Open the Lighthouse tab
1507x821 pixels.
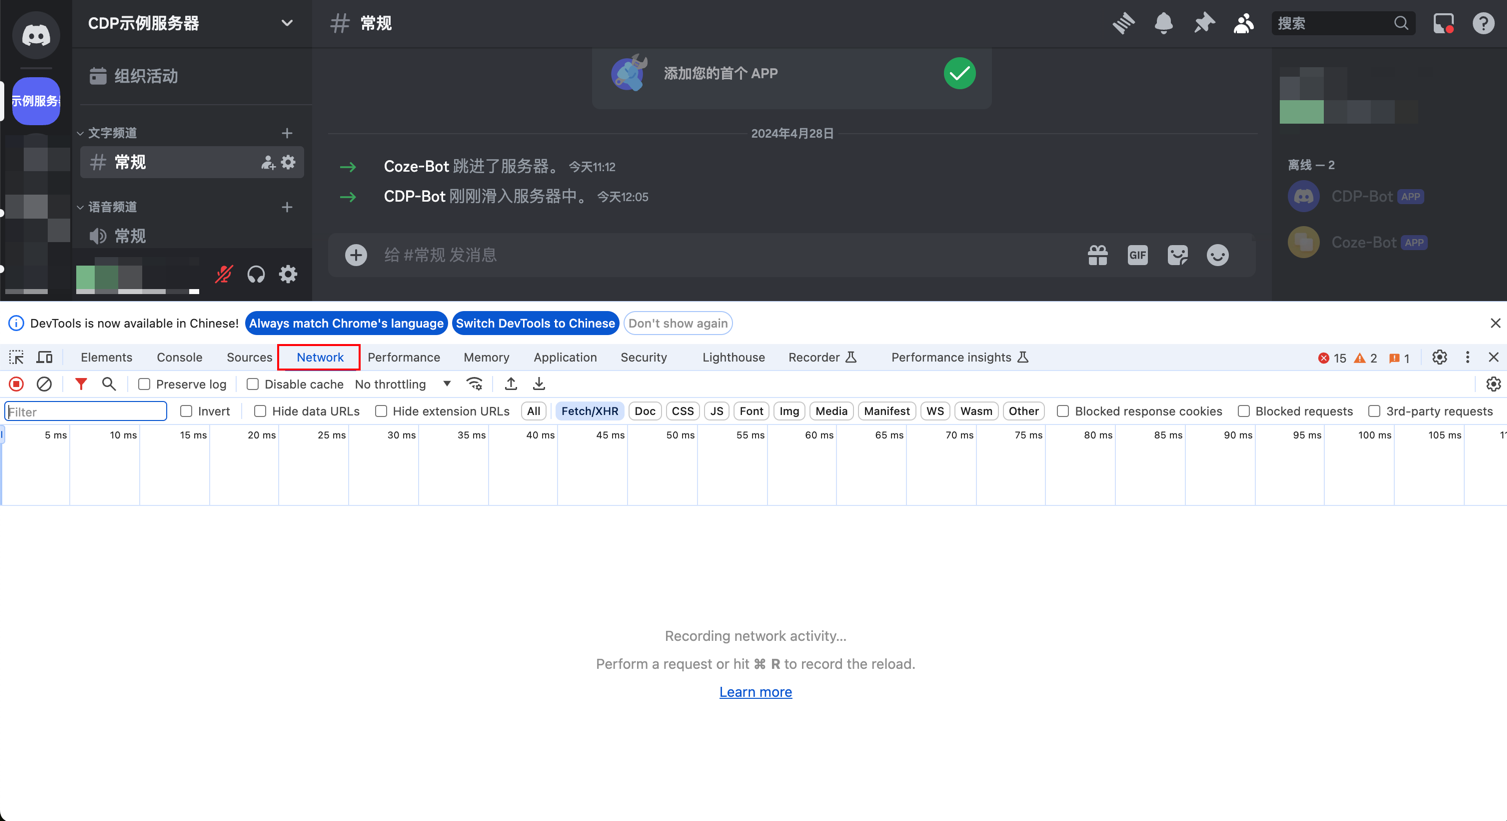733,357
